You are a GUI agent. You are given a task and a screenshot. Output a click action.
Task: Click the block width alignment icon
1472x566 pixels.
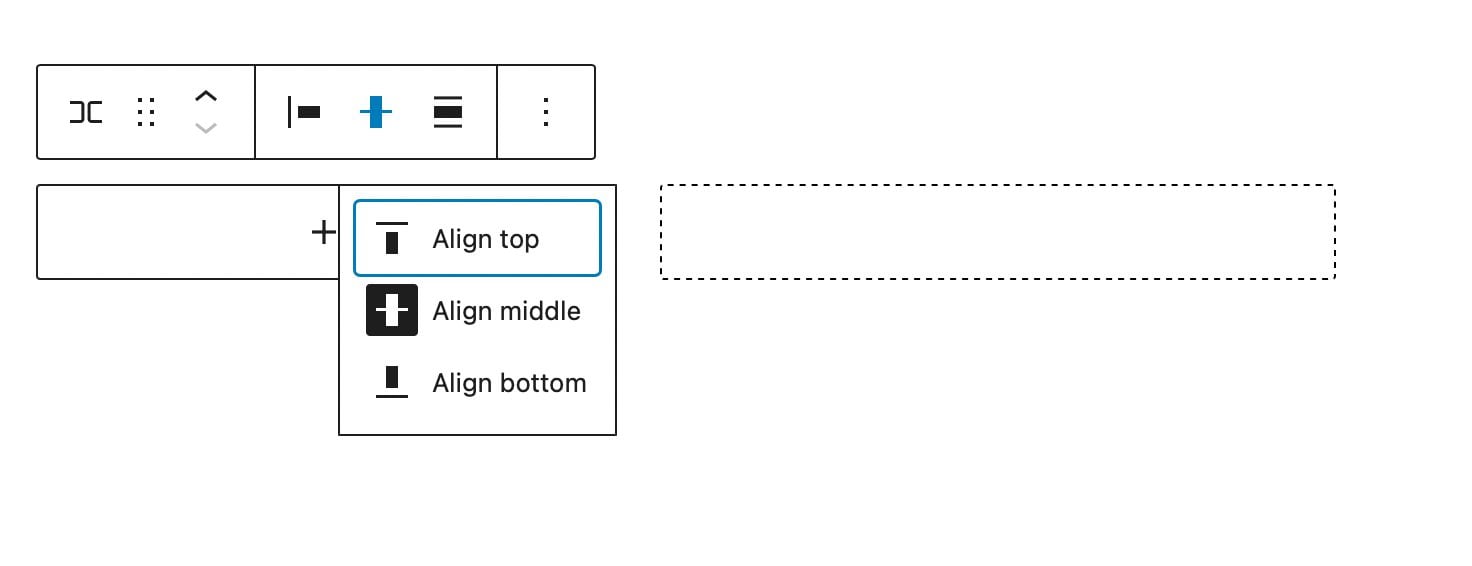(x=448, y=112)
